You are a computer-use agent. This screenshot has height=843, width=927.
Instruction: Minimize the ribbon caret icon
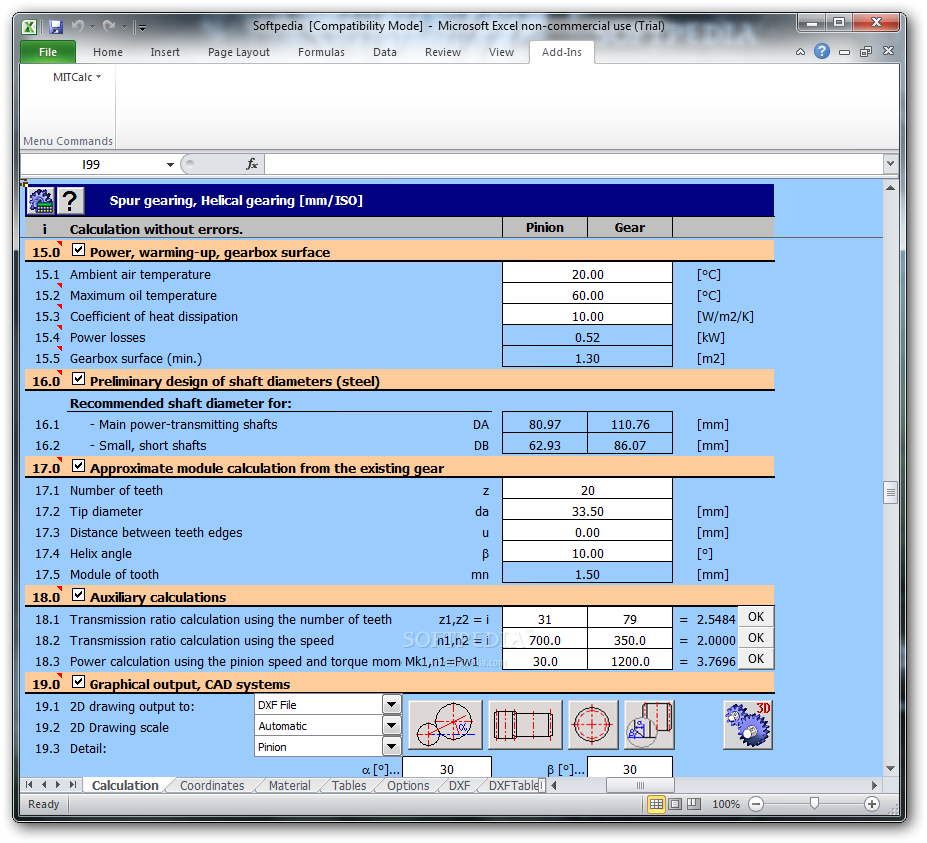(800, 52)
